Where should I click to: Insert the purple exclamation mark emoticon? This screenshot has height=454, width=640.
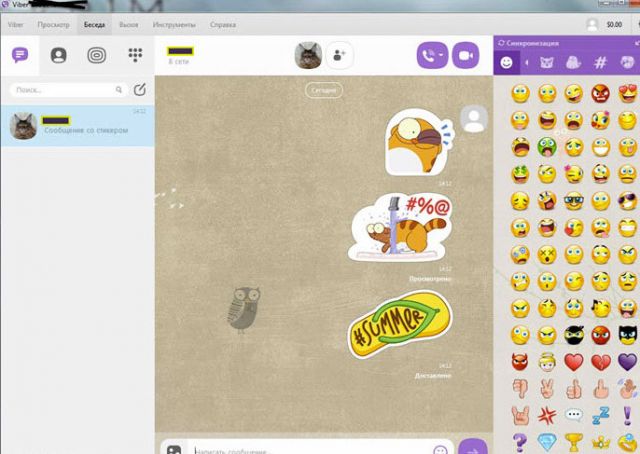point(627,415)
